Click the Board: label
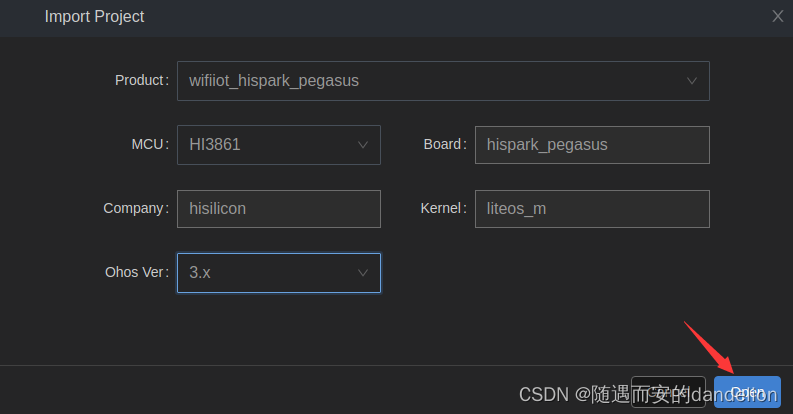The height and width of the screenshot is (414, 793). pyautogui.click(x=445, y=145)
